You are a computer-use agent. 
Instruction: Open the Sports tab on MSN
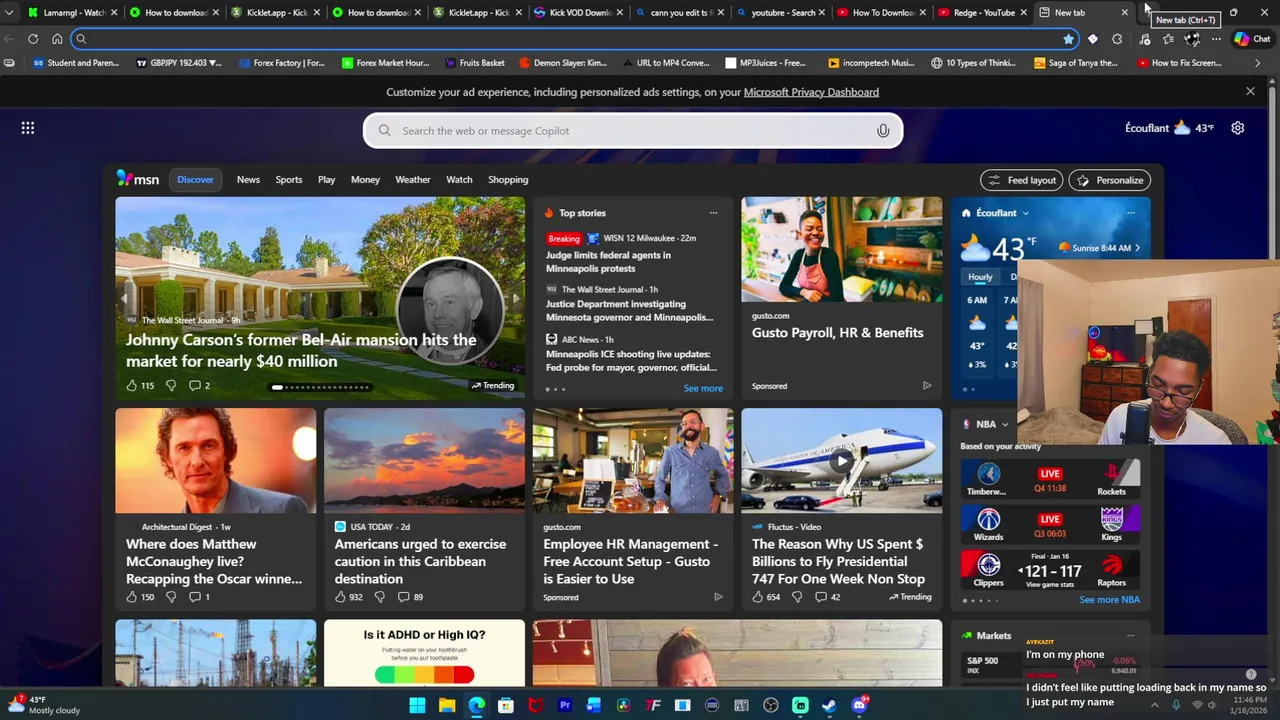click(289, 180)
